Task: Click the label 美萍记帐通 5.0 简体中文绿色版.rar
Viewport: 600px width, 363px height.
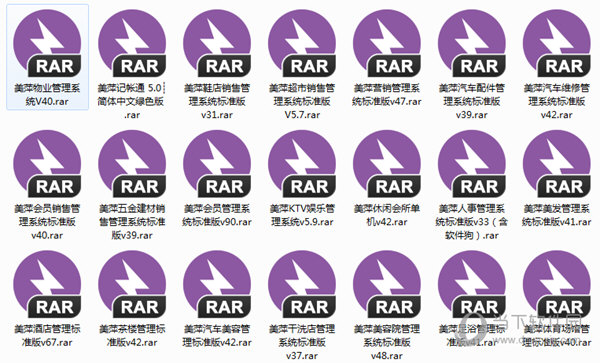Action: 132,101
